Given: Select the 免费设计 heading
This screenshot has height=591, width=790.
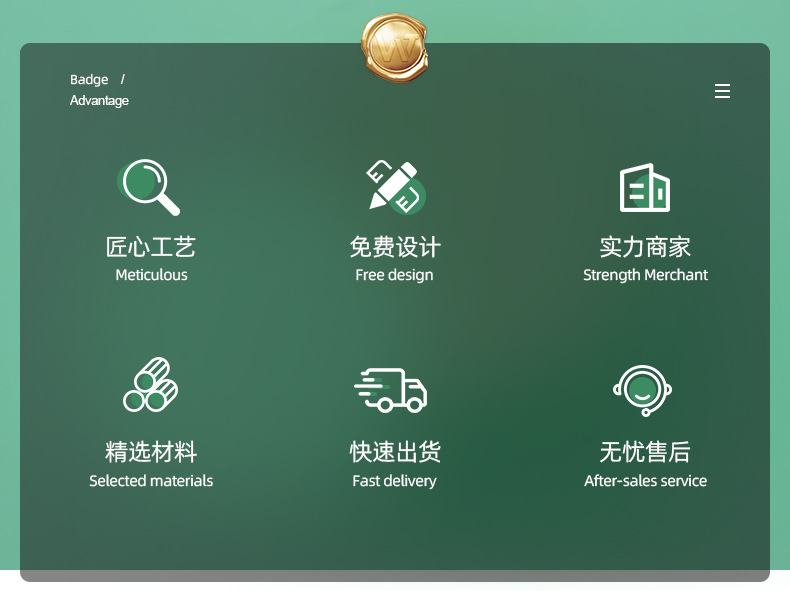Looking at the screenshot, I should [x=395, y=247].
